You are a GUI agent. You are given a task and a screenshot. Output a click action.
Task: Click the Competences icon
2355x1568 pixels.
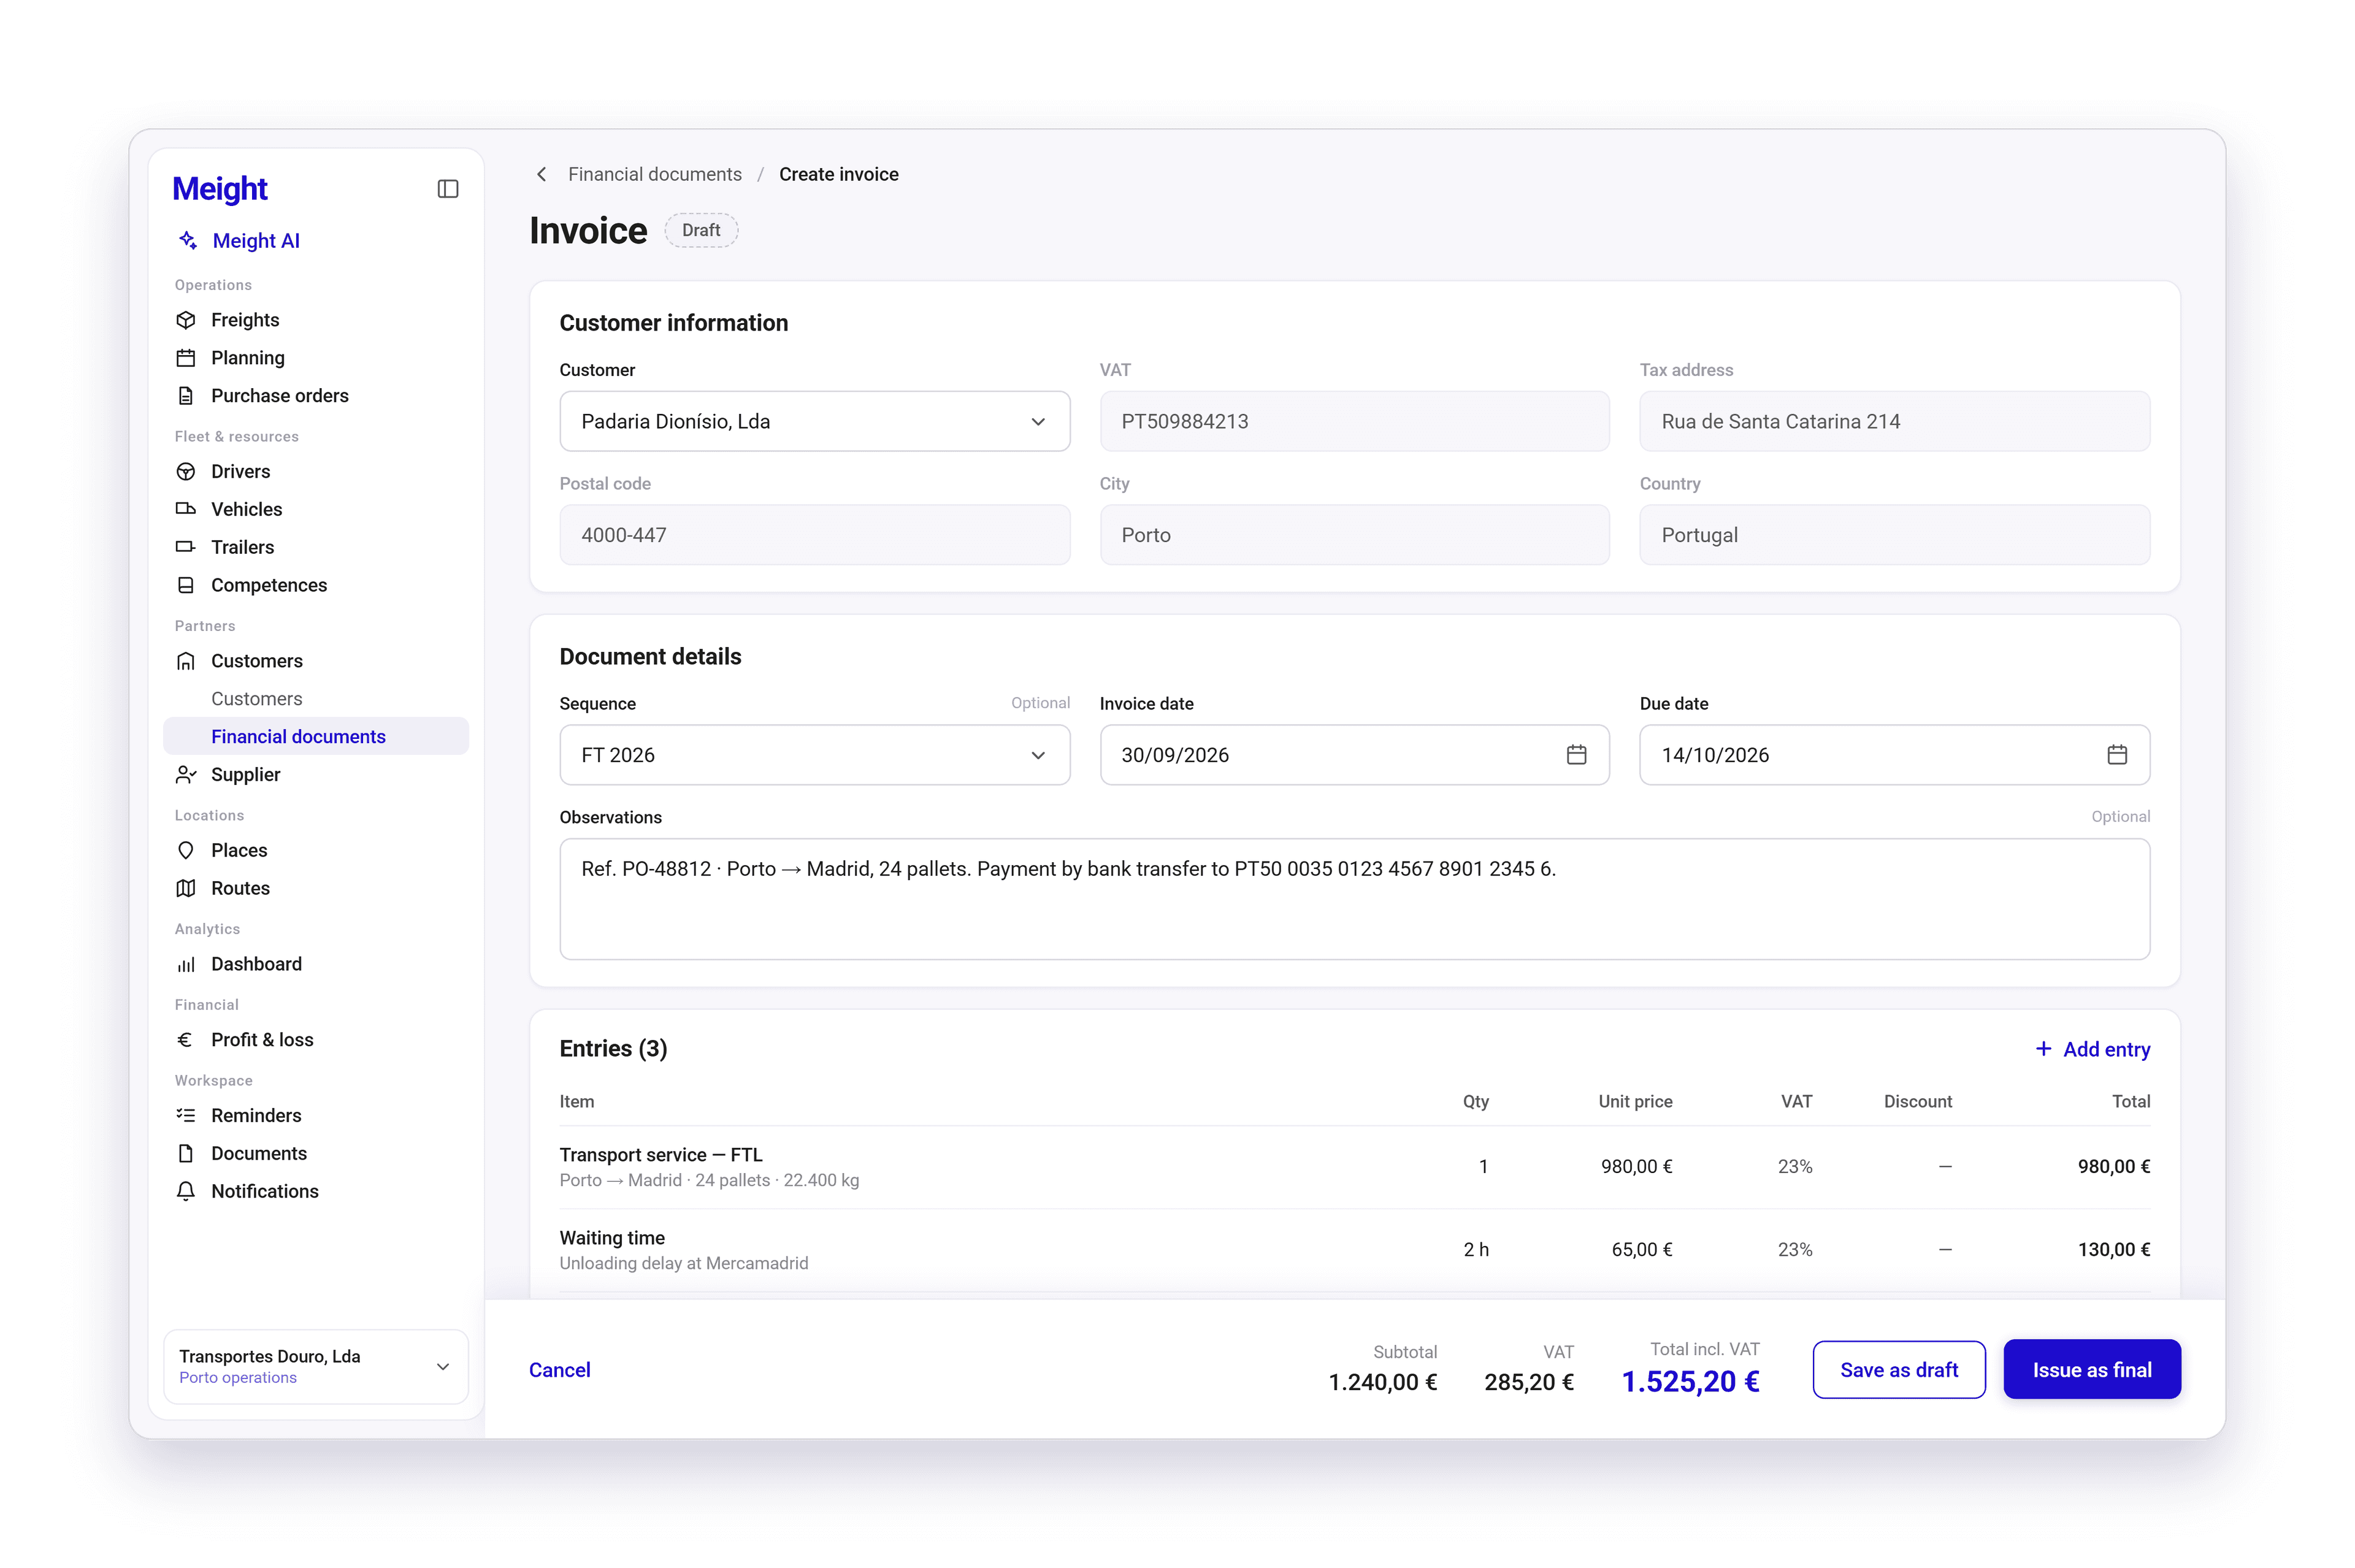186,585
